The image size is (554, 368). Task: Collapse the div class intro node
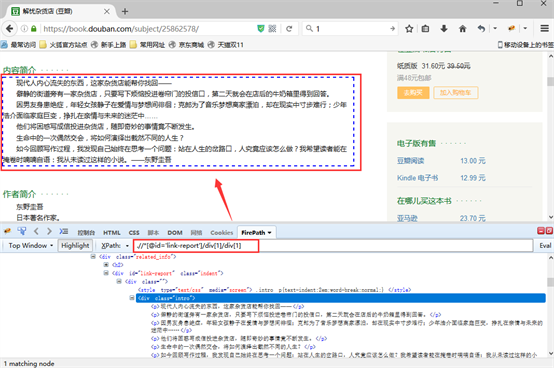[x=132, y=298]
